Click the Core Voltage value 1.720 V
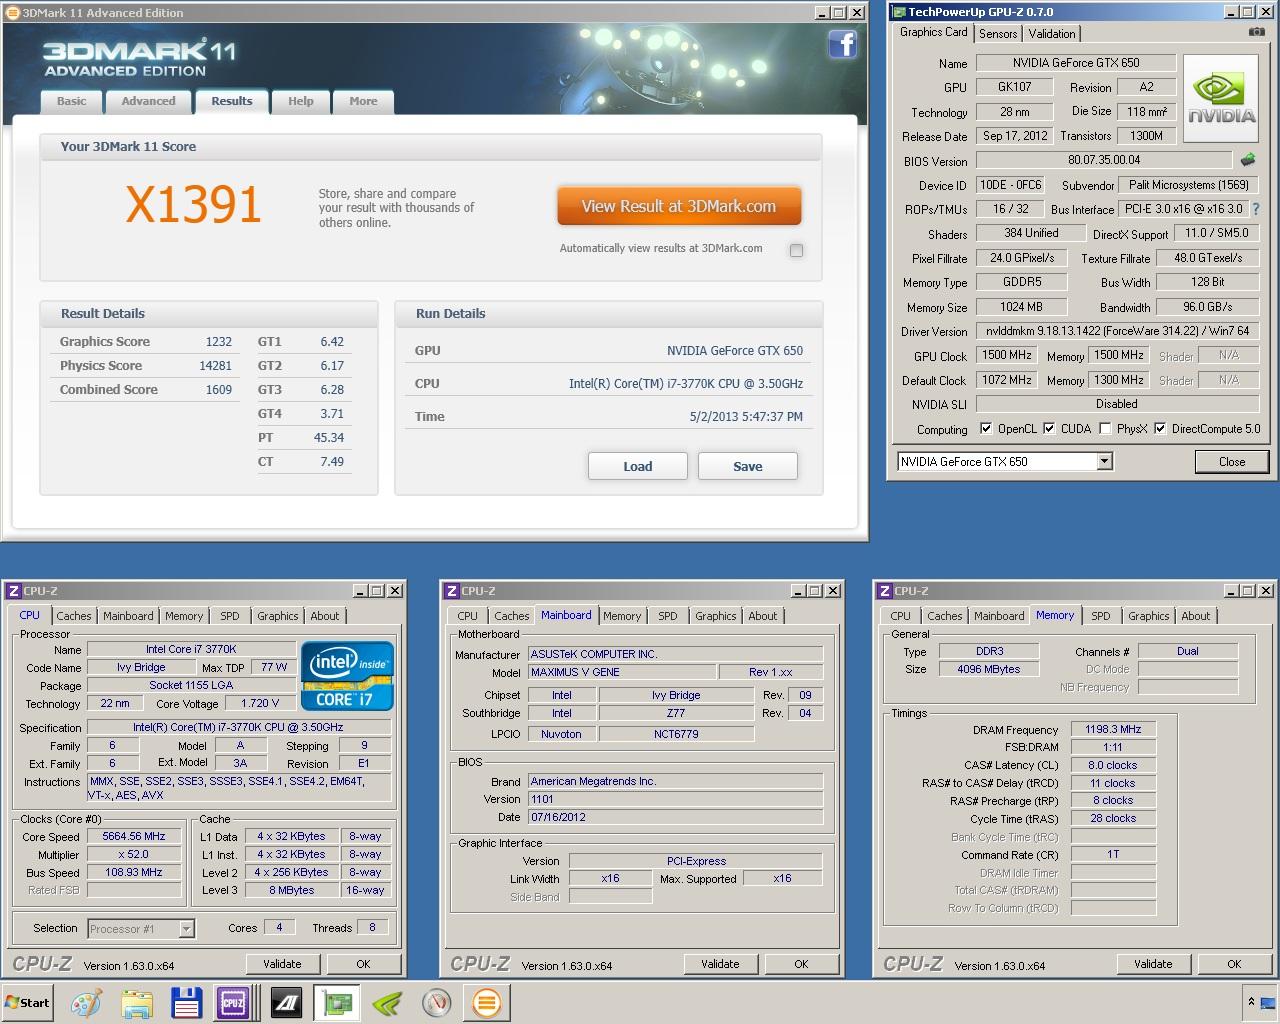1280x1024 pixels. [260, 703]
